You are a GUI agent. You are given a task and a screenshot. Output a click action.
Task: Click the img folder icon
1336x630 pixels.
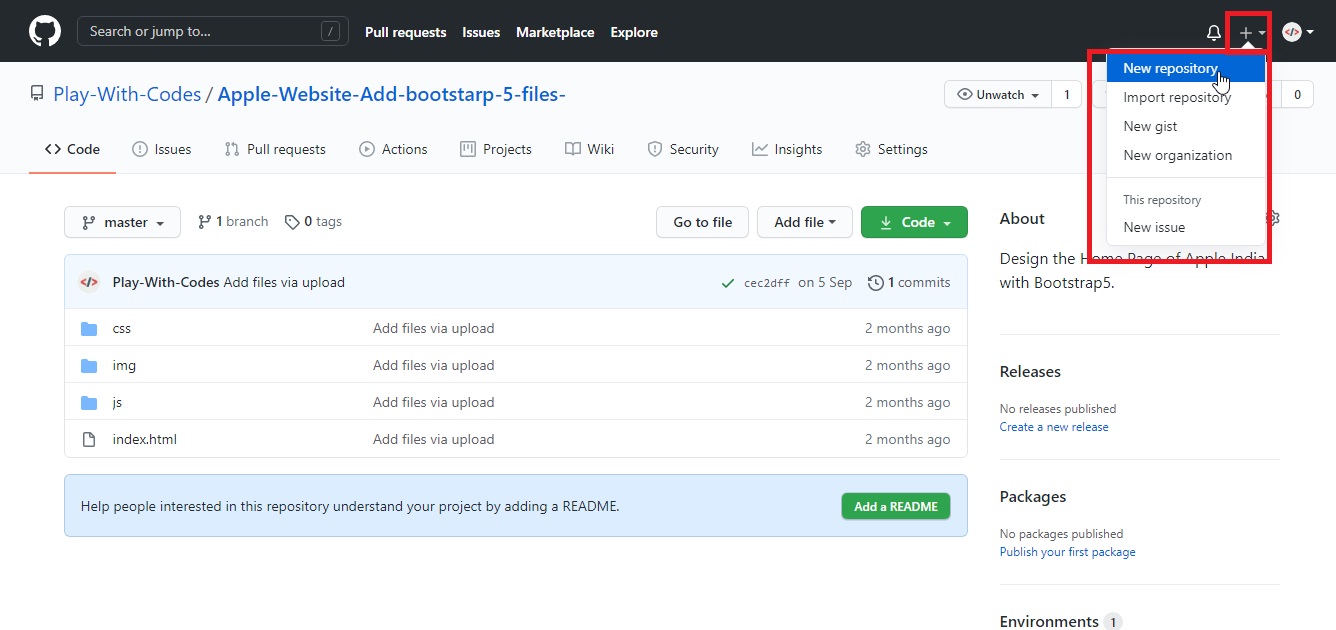click(89, 365)
